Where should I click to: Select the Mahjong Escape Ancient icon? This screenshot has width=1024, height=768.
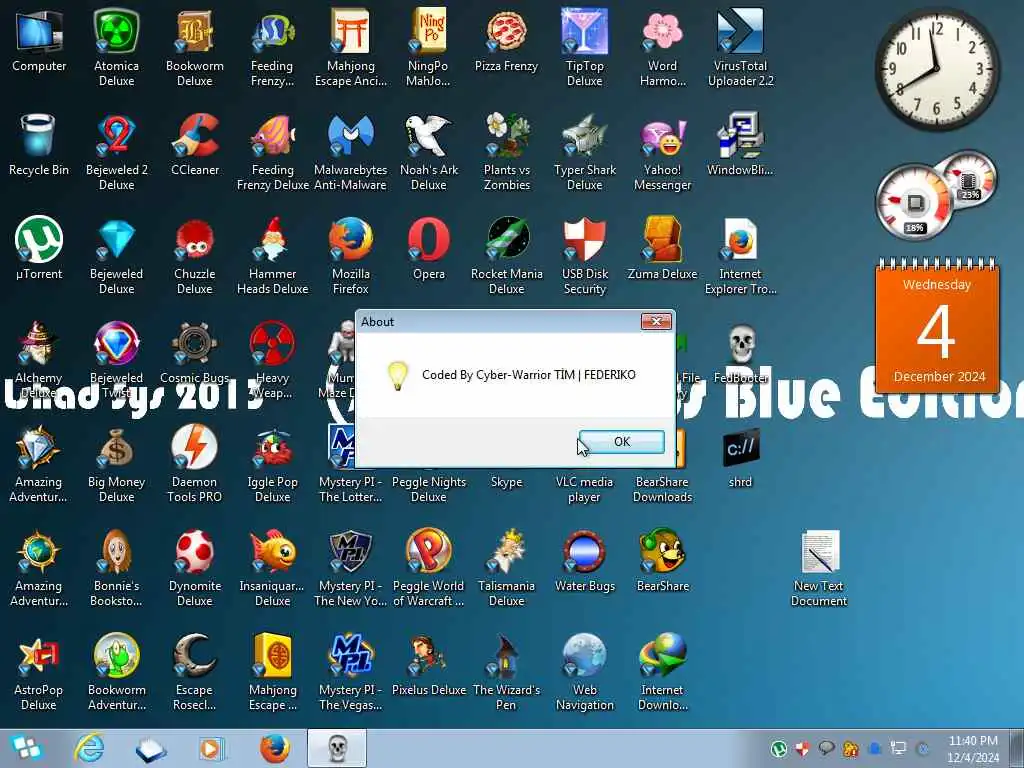pos(351,47)
